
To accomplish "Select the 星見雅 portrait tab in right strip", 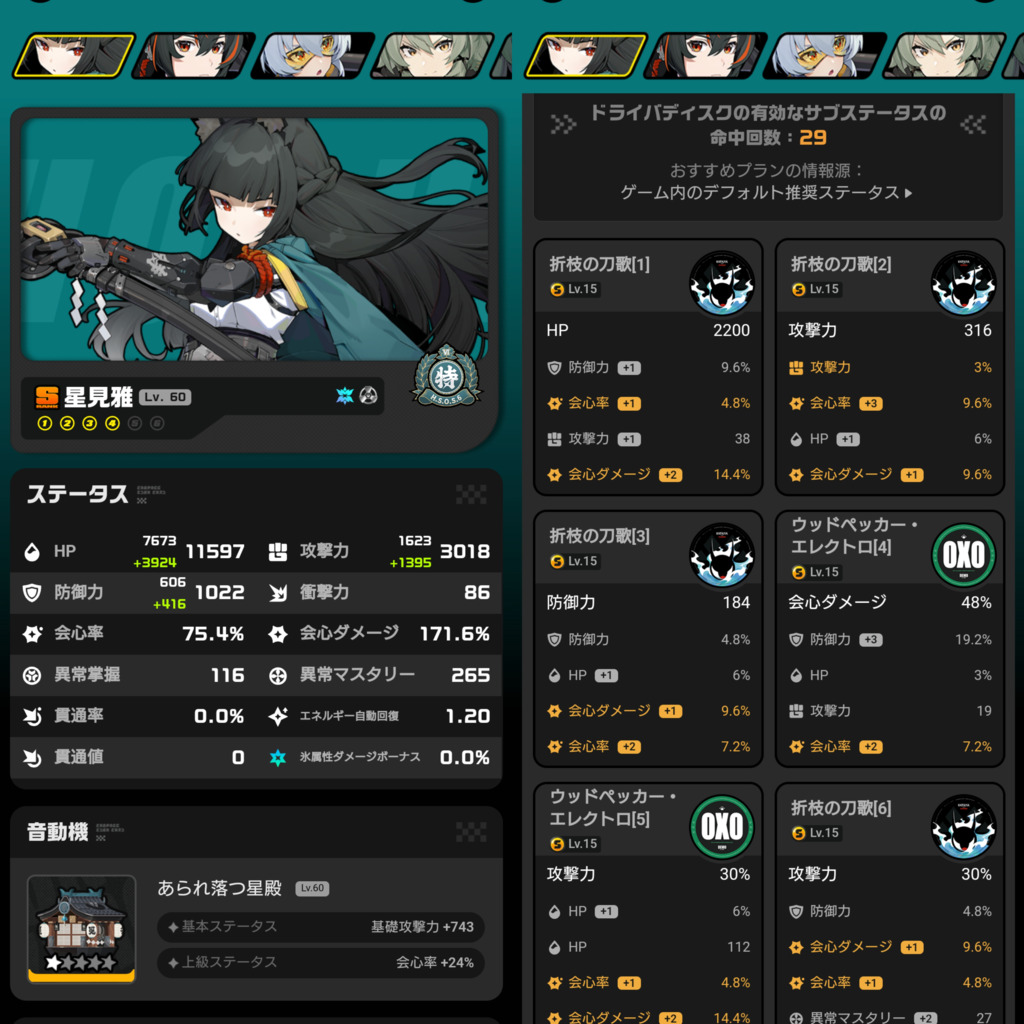I will pos(586,56).
